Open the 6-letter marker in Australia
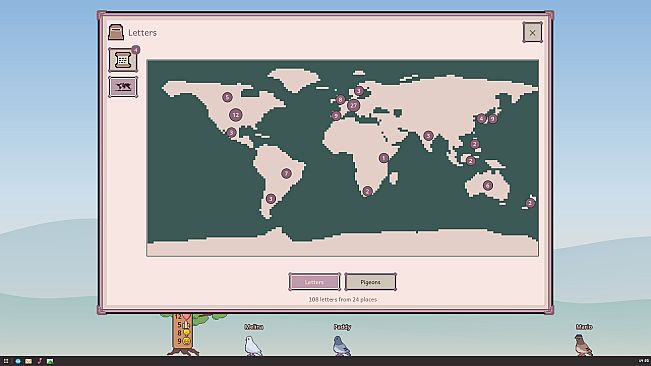This screenshot has height=366, width=651. 488,185
